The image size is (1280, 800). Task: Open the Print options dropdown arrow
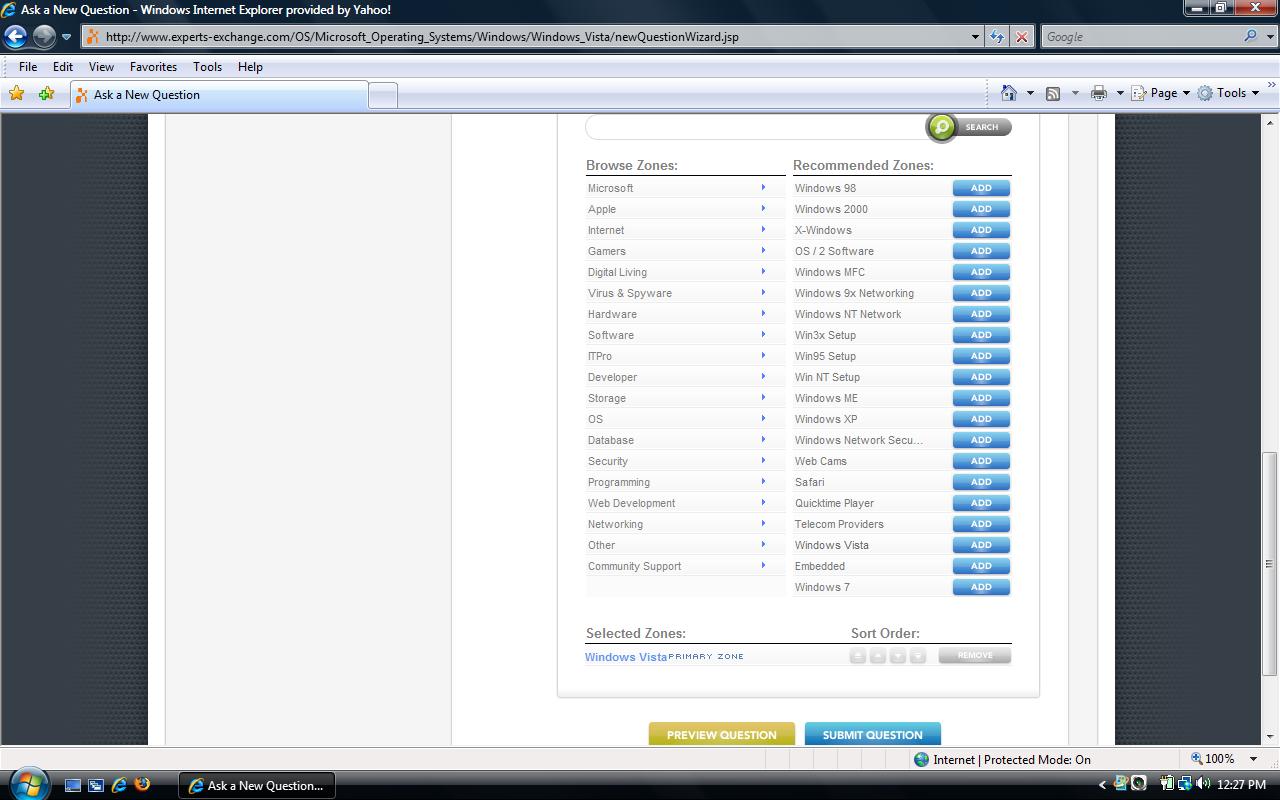click(x=1120, y=93)
